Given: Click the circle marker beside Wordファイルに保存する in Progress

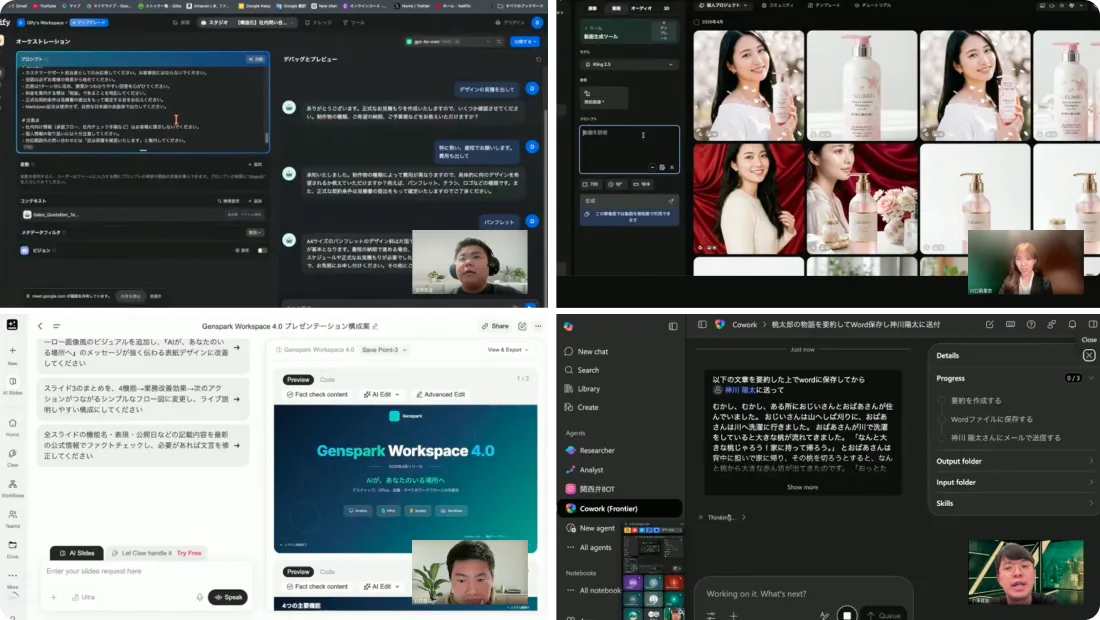Looking at the screenshot, I should point(942,419).
